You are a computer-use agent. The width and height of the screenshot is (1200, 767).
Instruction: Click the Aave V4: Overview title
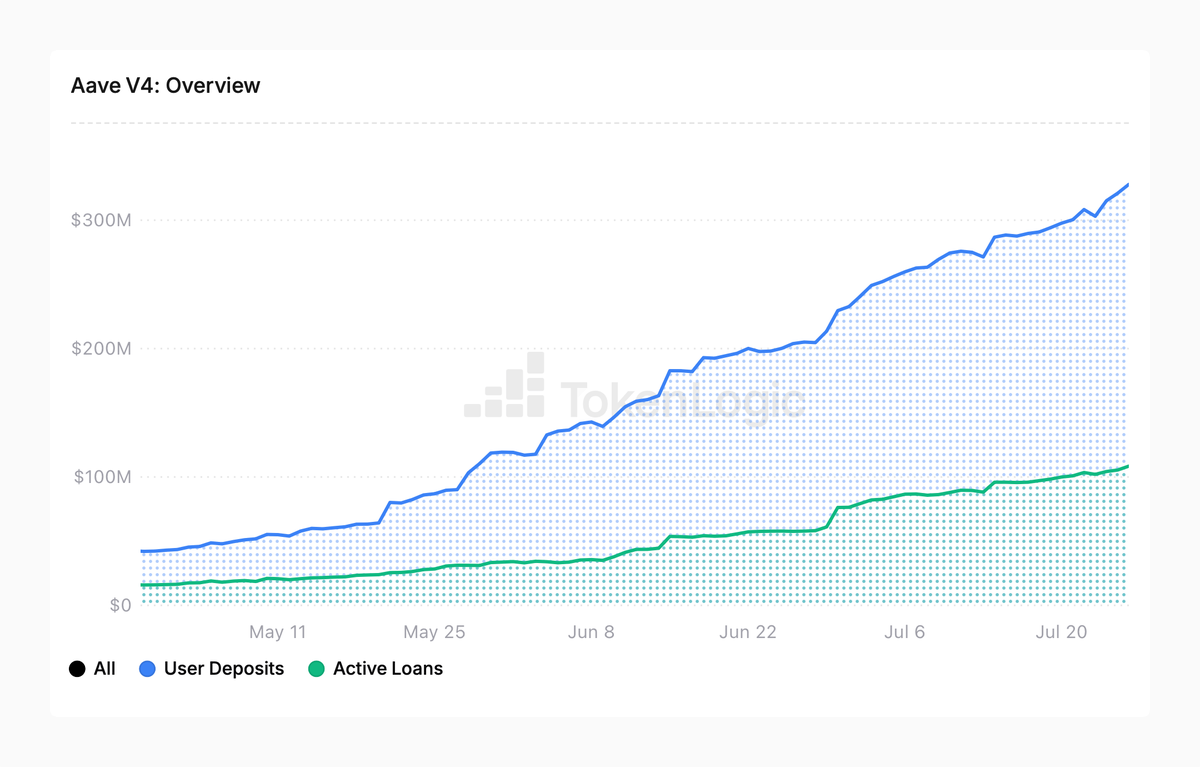tap(165, 86)
